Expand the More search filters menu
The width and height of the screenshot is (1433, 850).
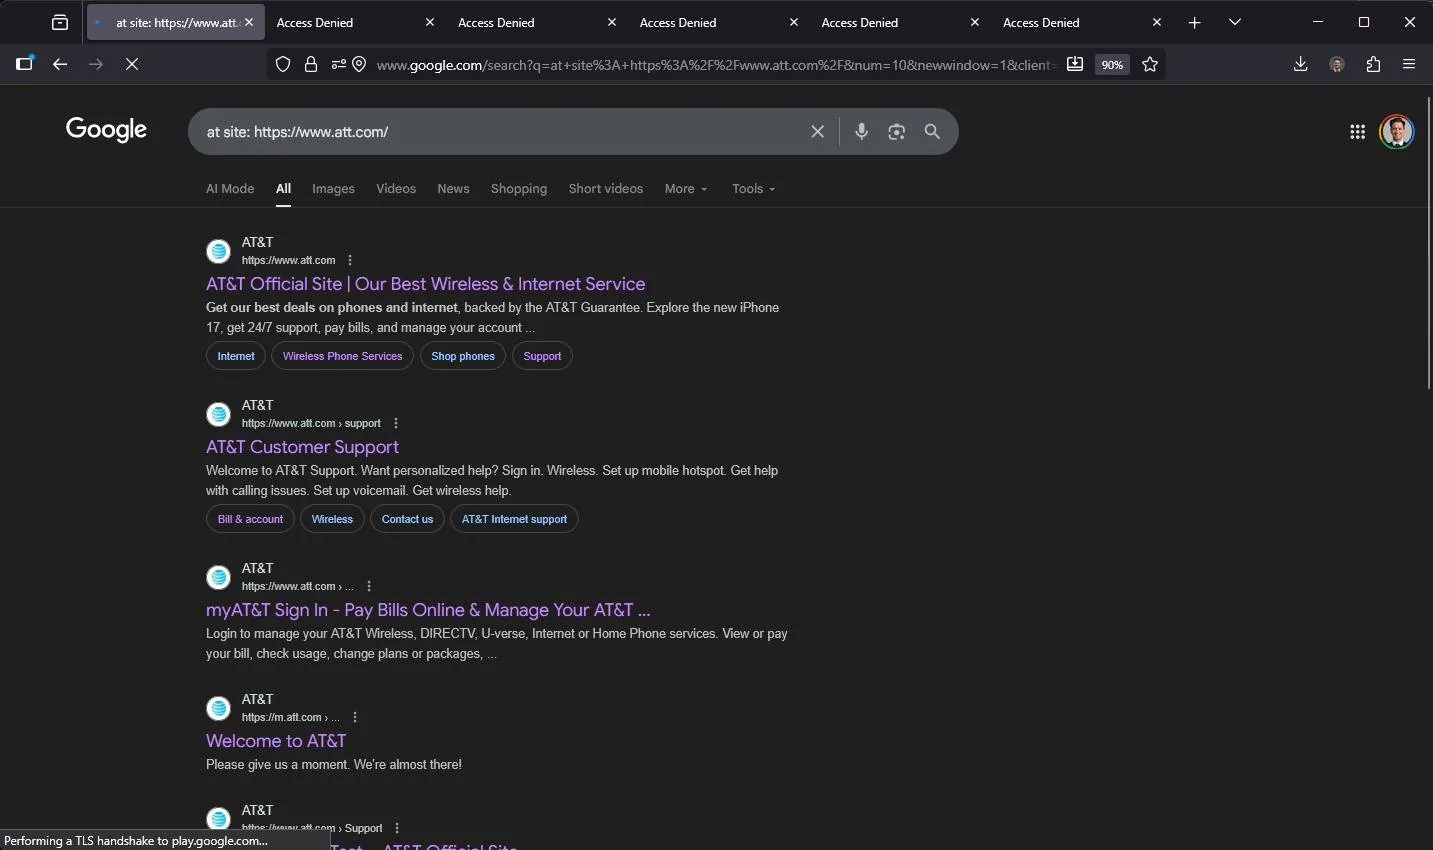(686, 189)
